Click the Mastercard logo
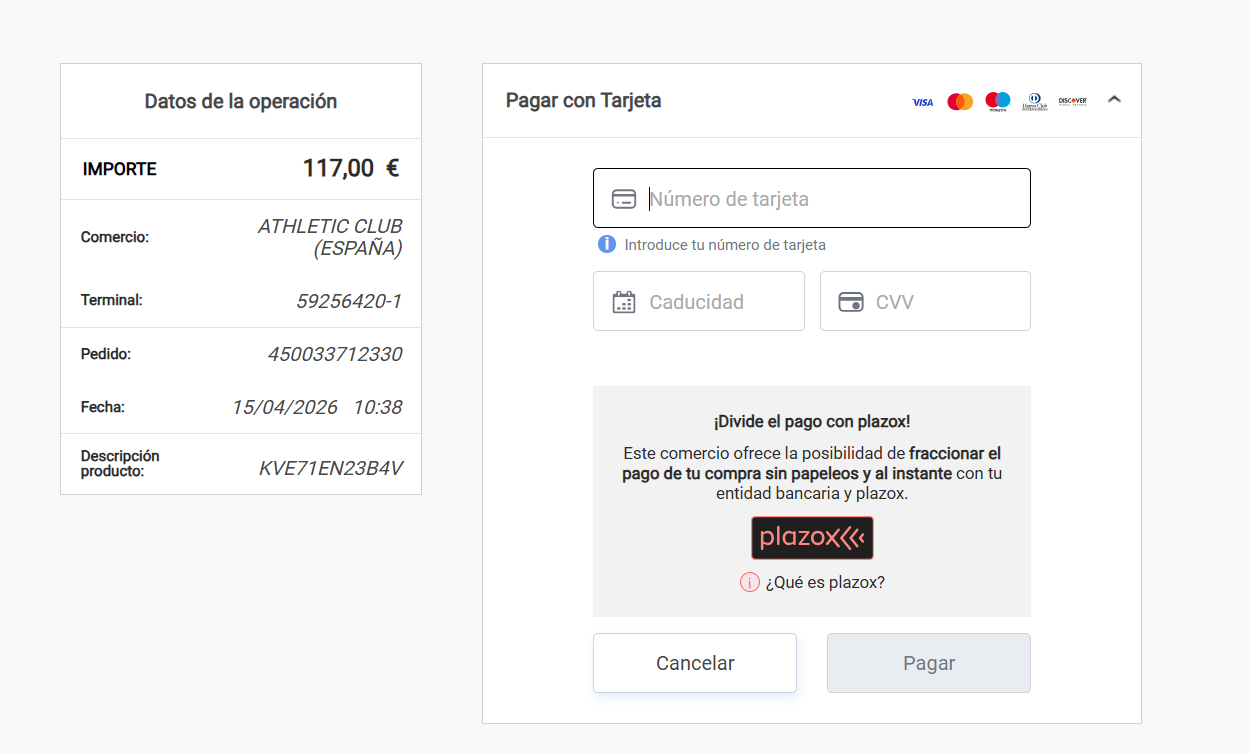The height and width of the screenshot is (753, 1249). [960, 102]
